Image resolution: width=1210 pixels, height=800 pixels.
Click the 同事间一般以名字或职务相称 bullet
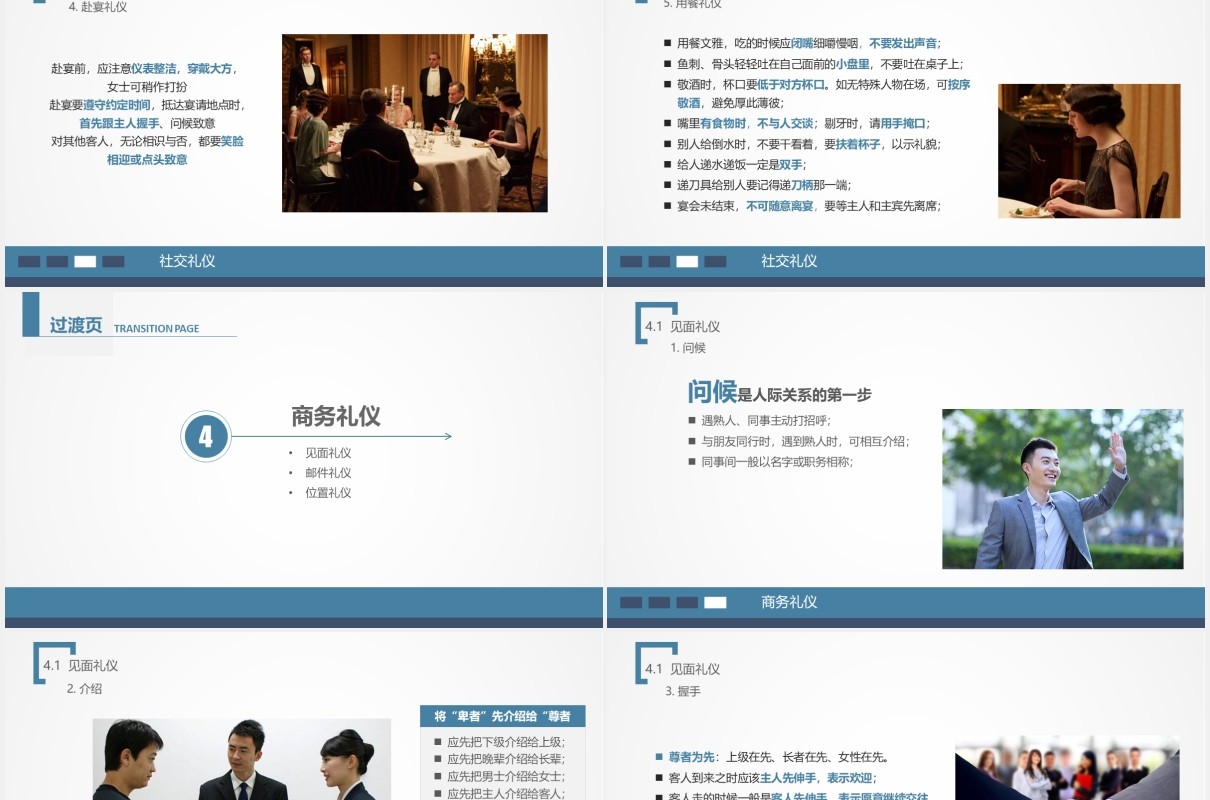coord(770,461)
